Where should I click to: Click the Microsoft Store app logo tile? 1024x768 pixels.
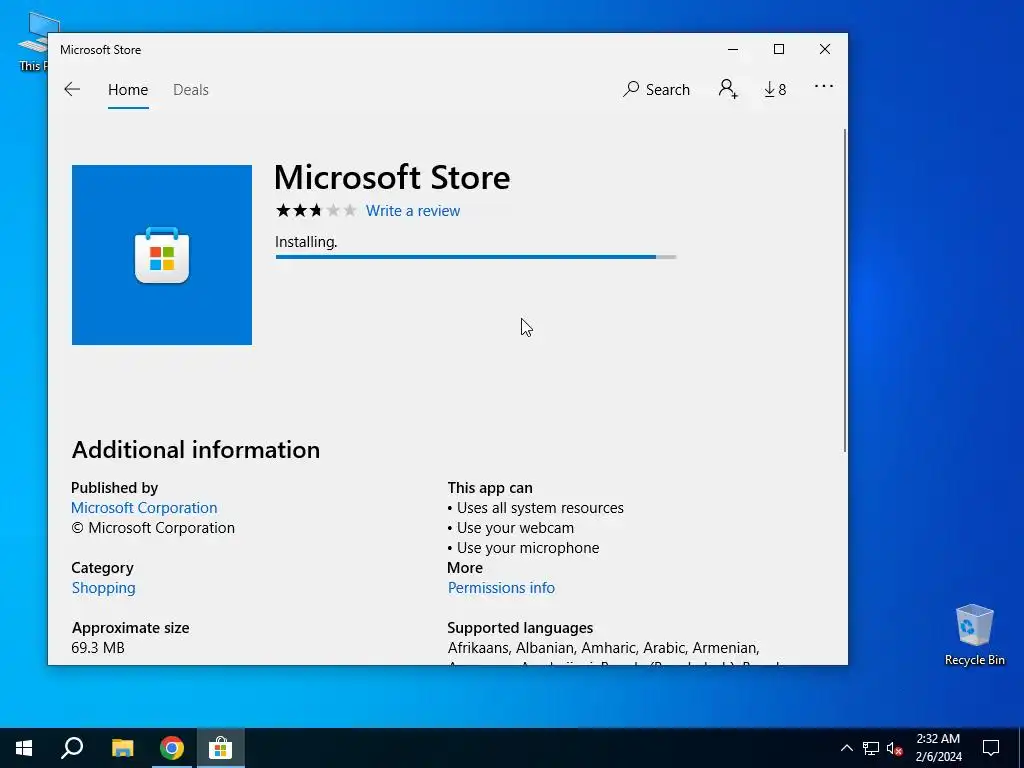(162, 255)
